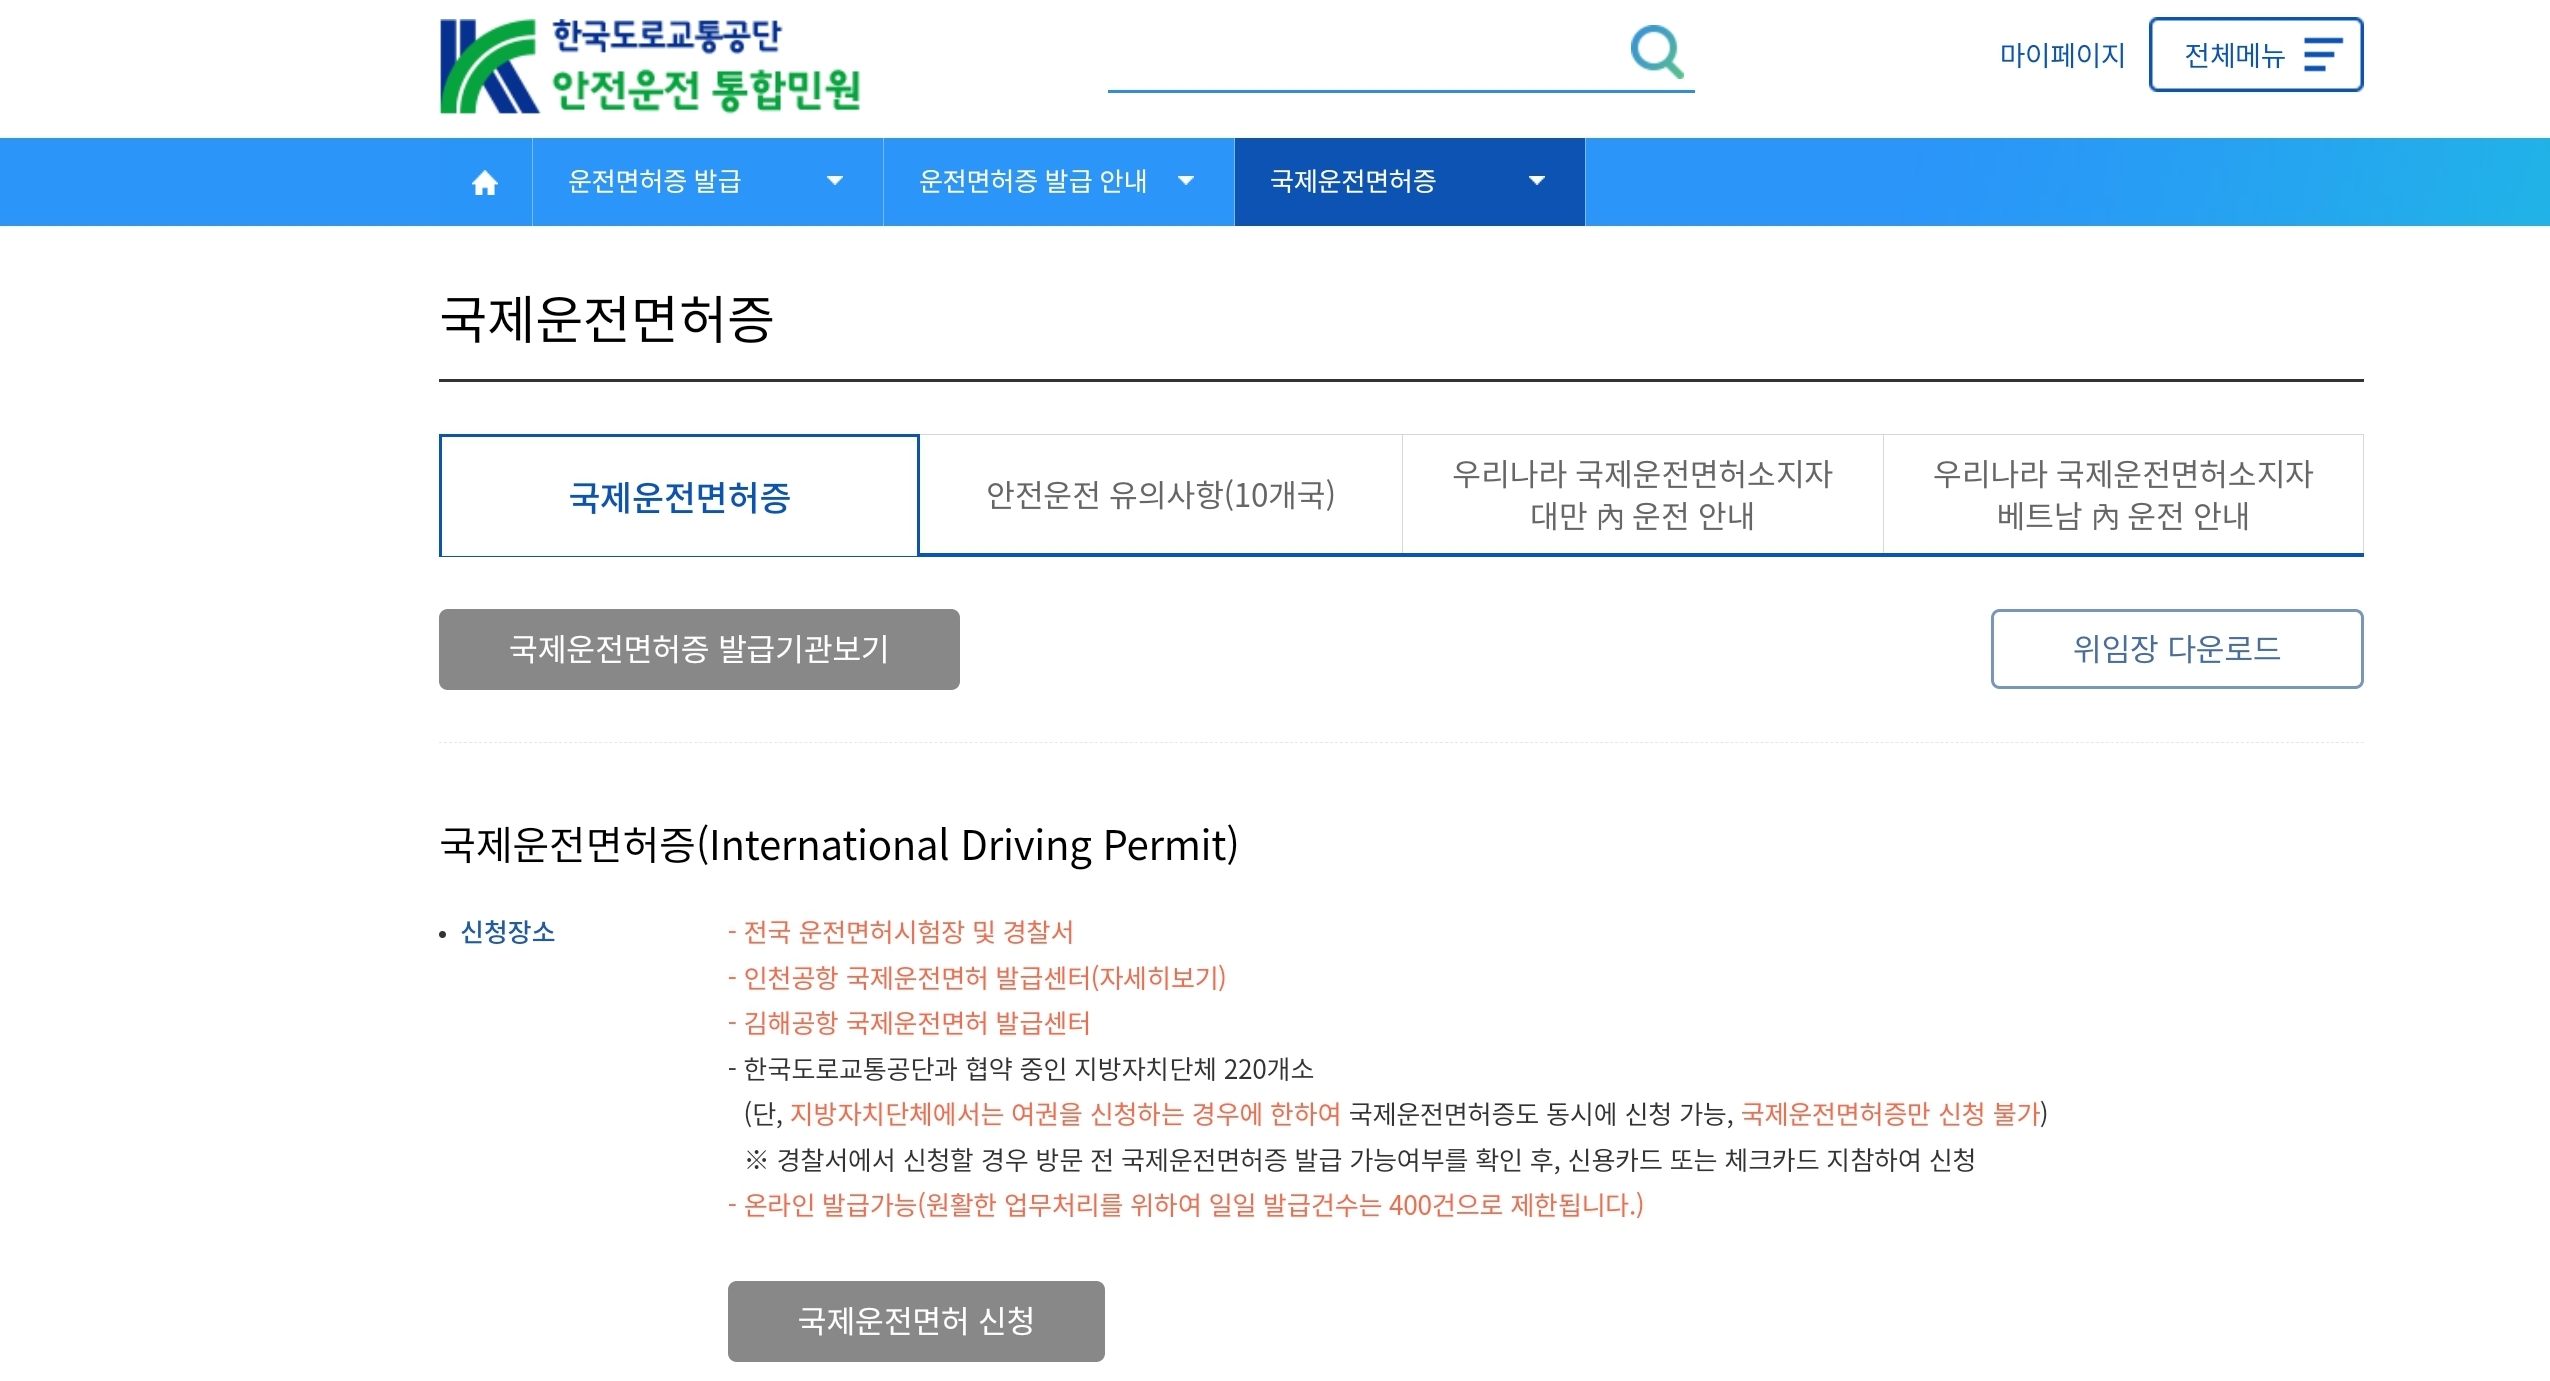Switch to 안전운전 유의사항(10개국) tab

[x=1160, y=495]
